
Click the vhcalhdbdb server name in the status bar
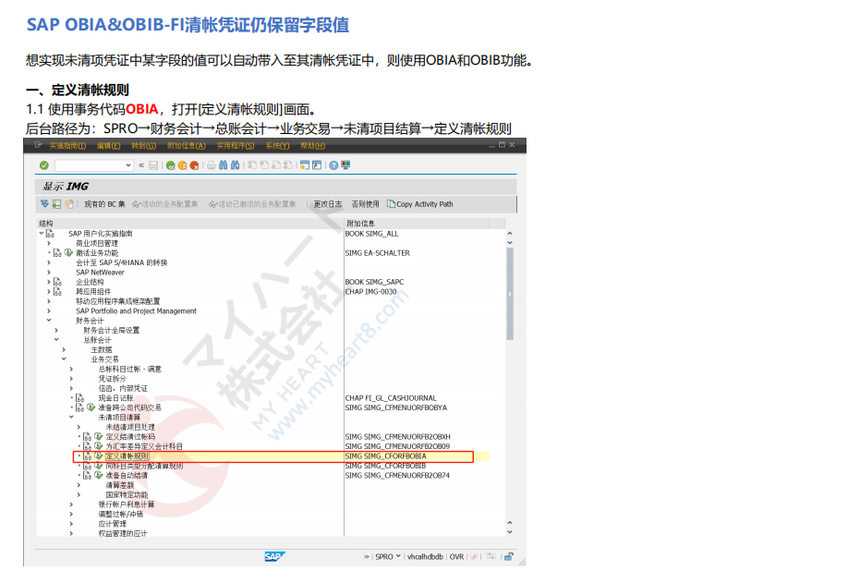click(x=425, y=556)
